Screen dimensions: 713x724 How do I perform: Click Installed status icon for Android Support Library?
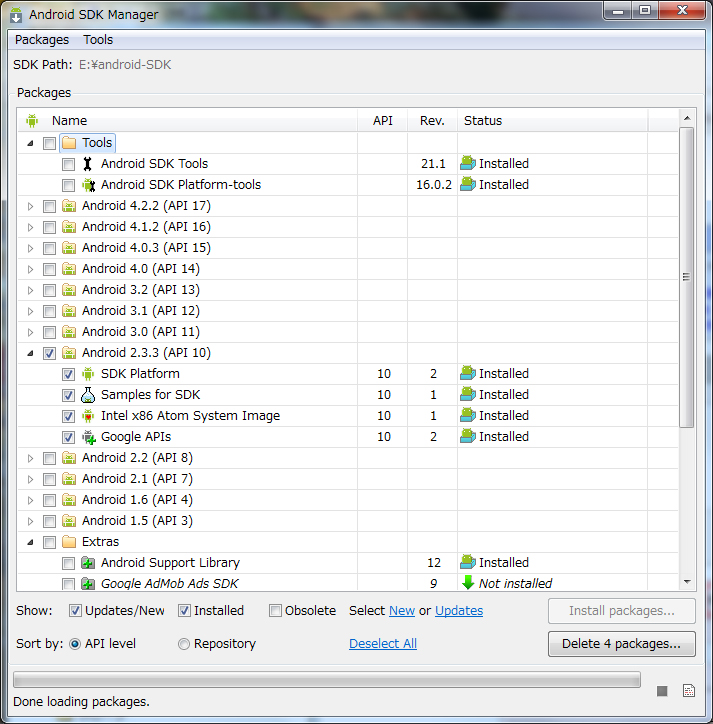tap(468, 562)
